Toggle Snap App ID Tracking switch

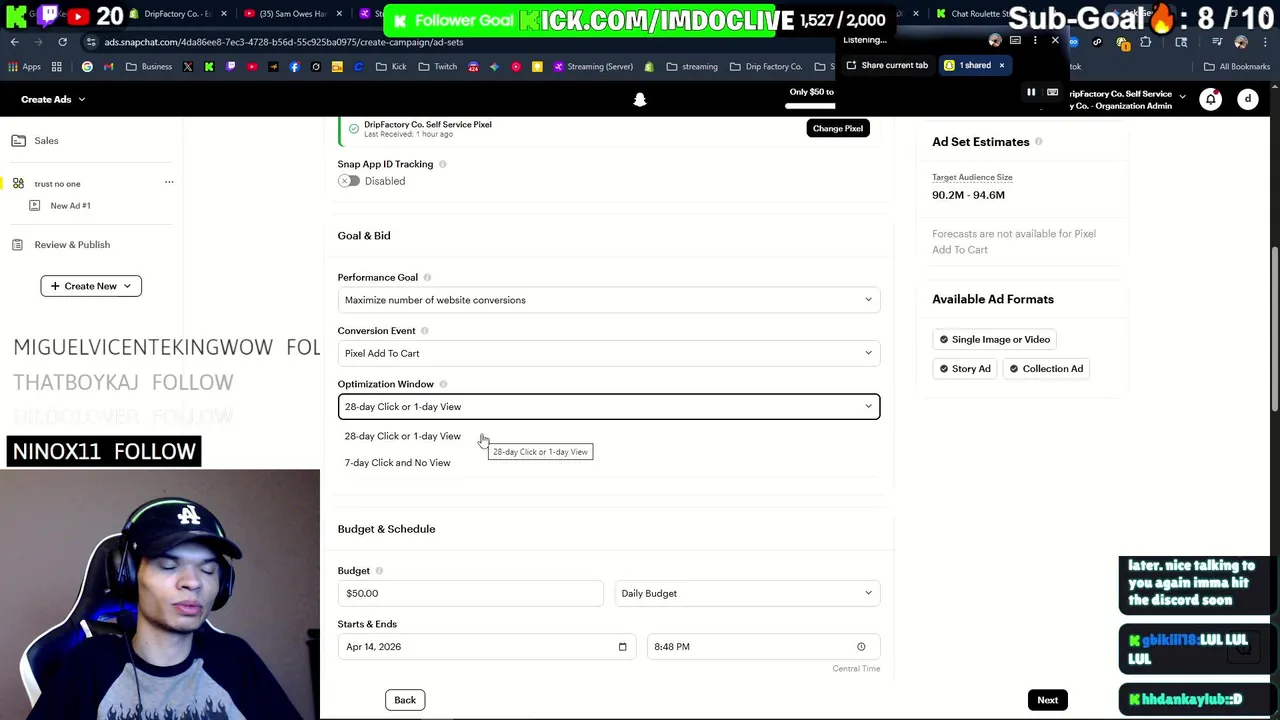[348, 181]
